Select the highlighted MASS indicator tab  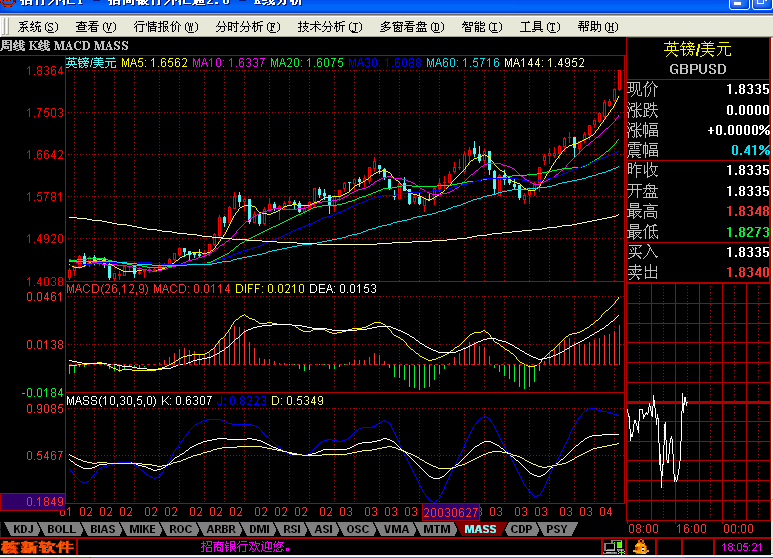click(x=481, y=529)
